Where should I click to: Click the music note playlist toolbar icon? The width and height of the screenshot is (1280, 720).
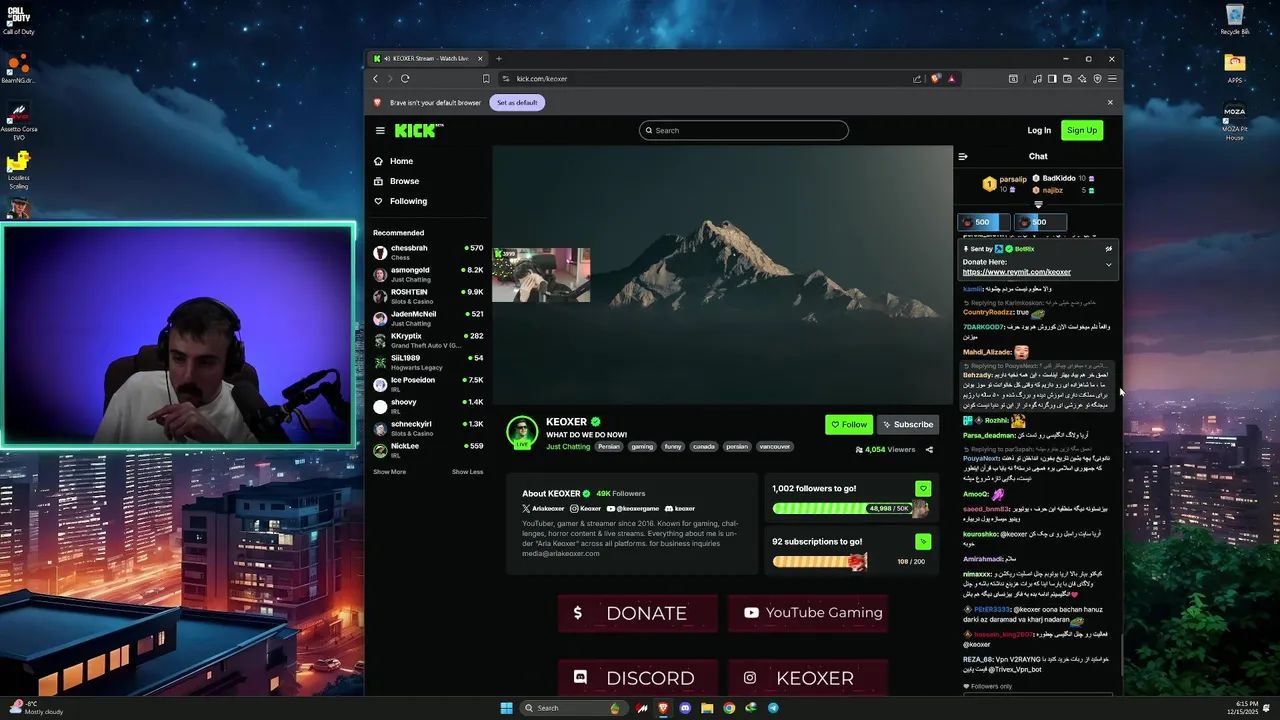[1037, 79]
